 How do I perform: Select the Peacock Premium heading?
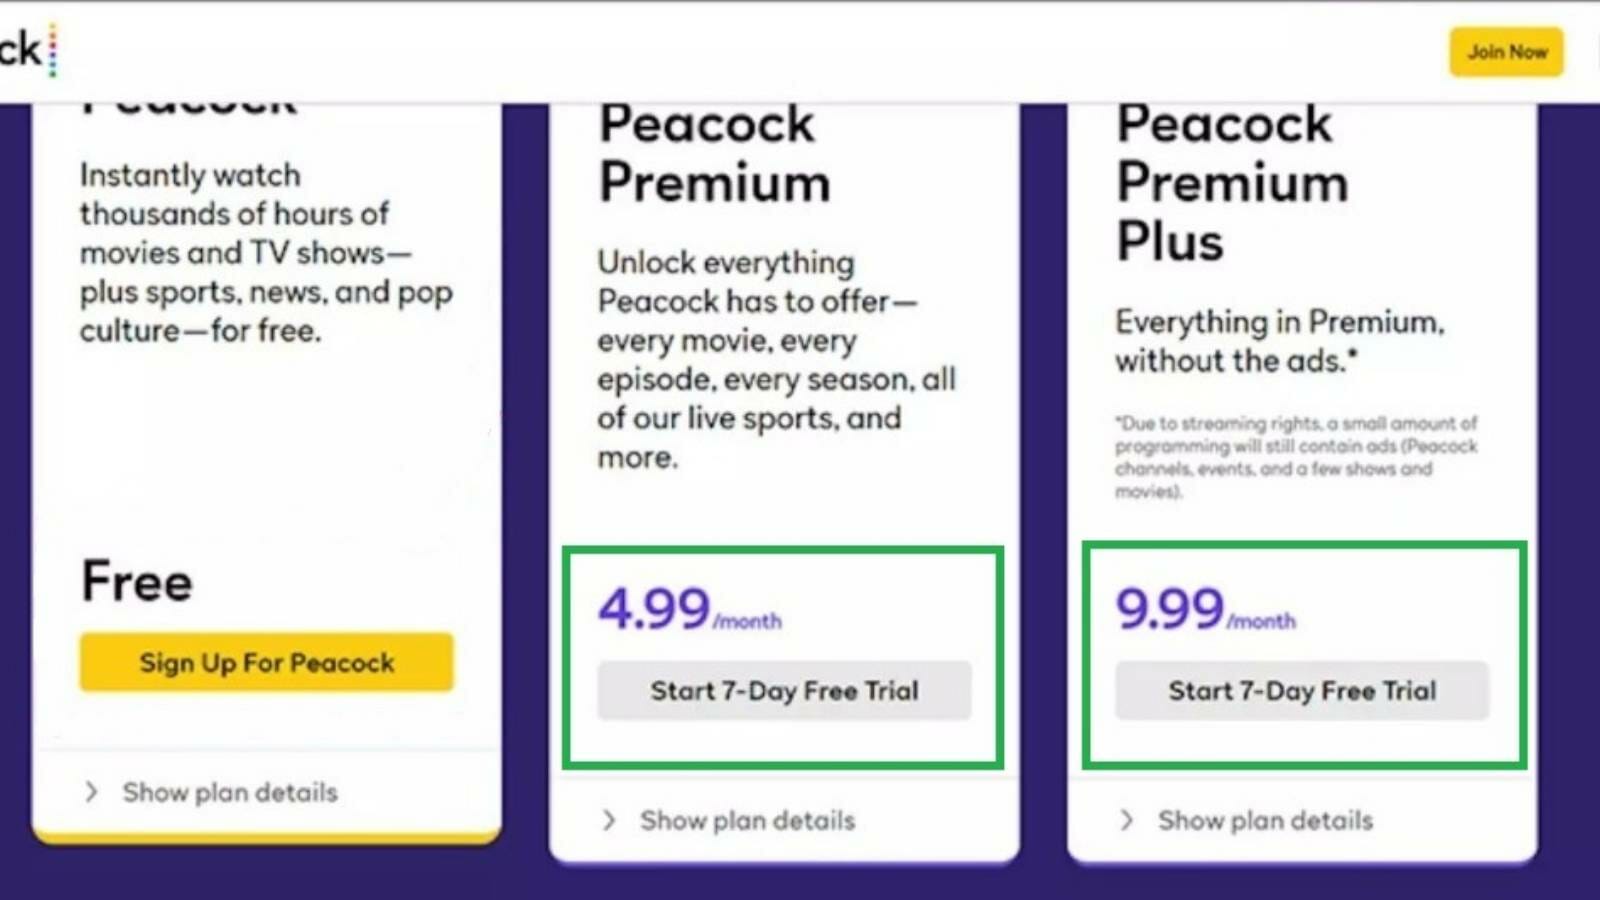(x=715, y=154)
